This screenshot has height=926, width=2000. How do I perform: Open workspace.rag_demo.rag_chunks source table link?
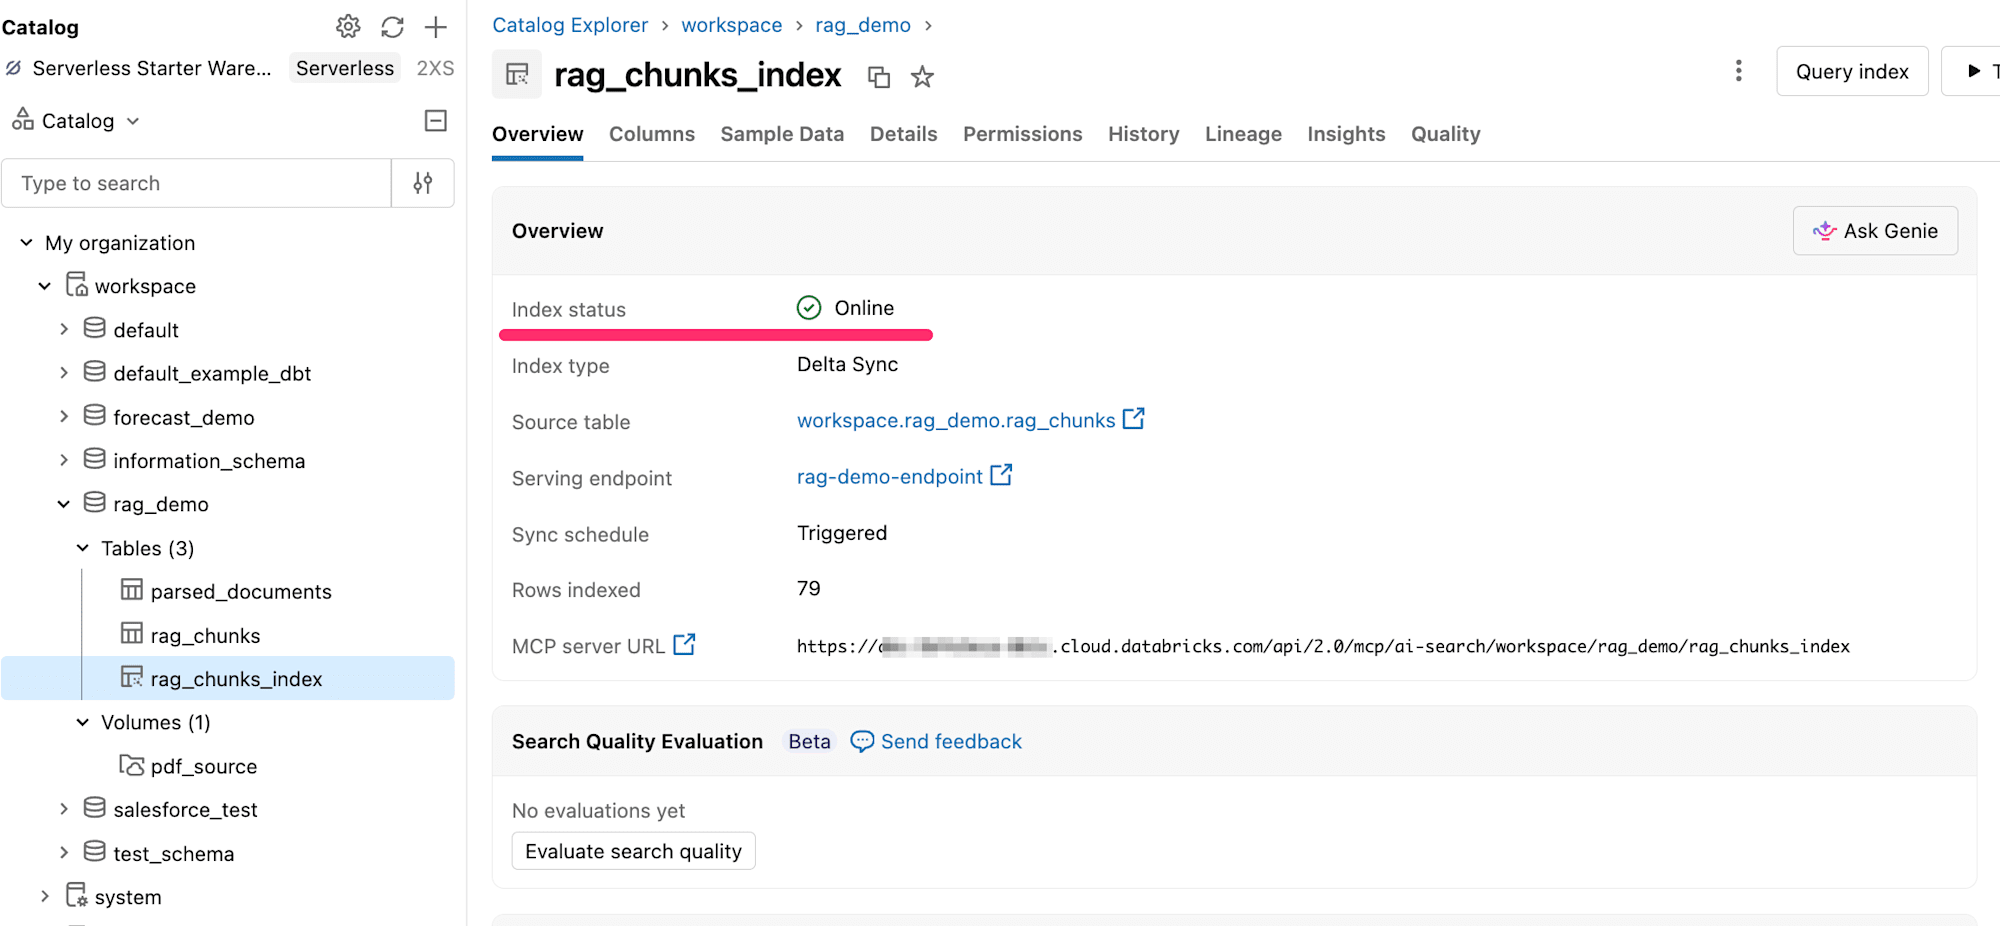(956, 421)
